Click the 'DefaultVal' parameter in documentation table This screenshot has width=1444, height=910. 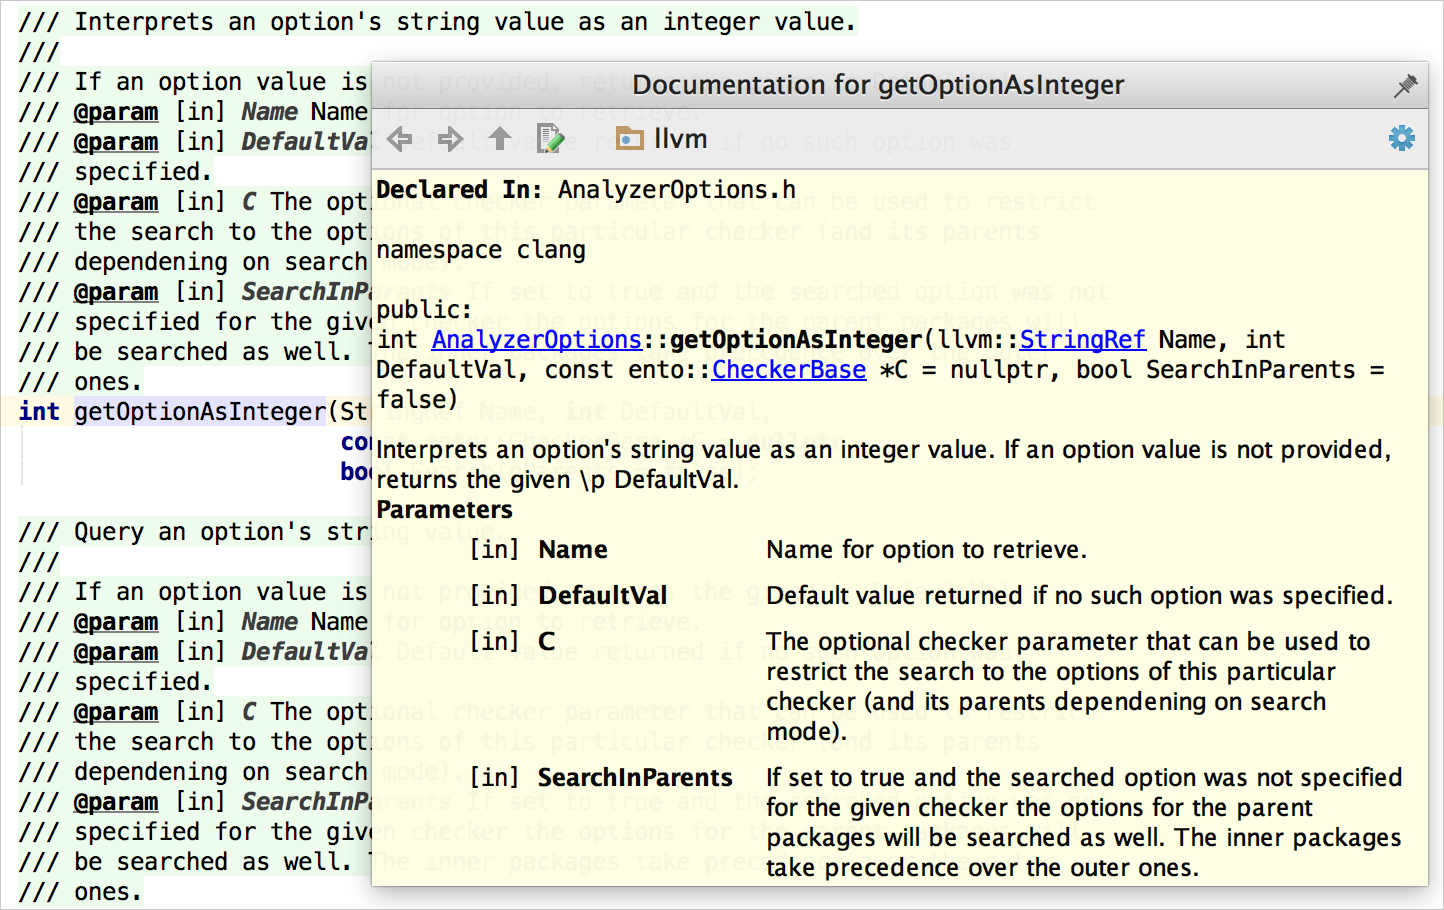(x=602, y=596)
